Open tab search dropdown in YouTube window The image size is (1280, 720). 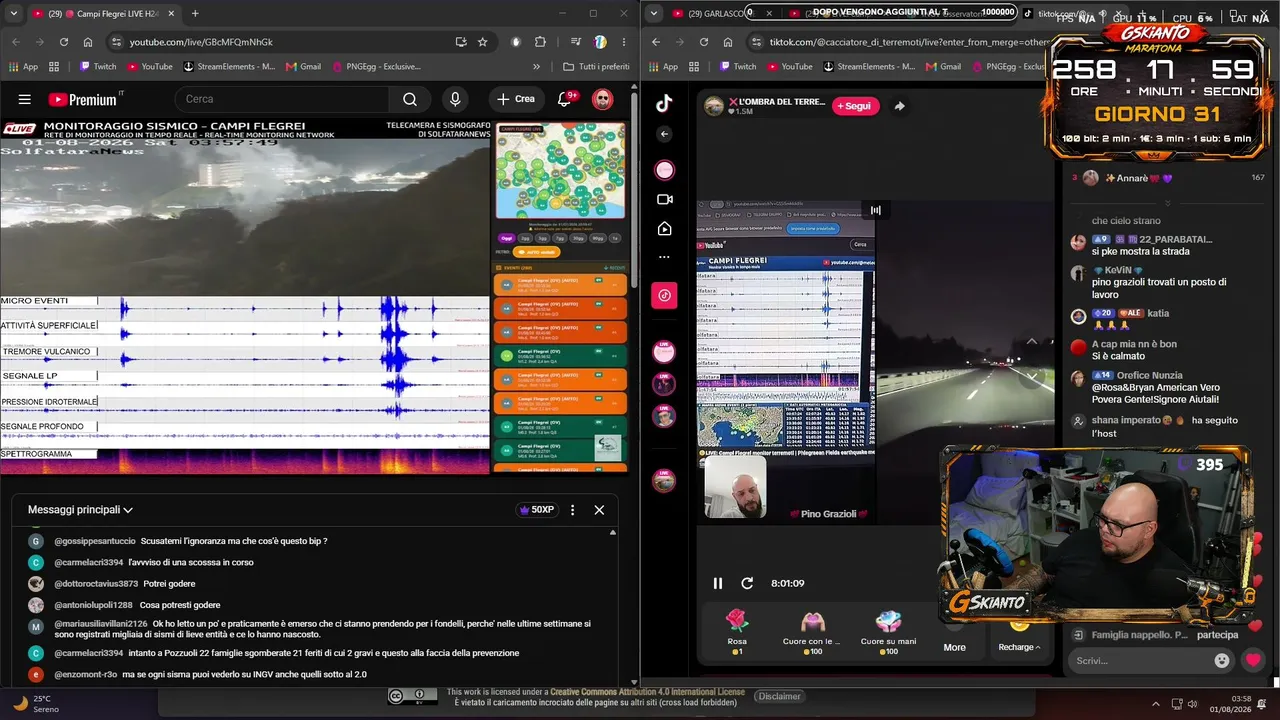14,14
